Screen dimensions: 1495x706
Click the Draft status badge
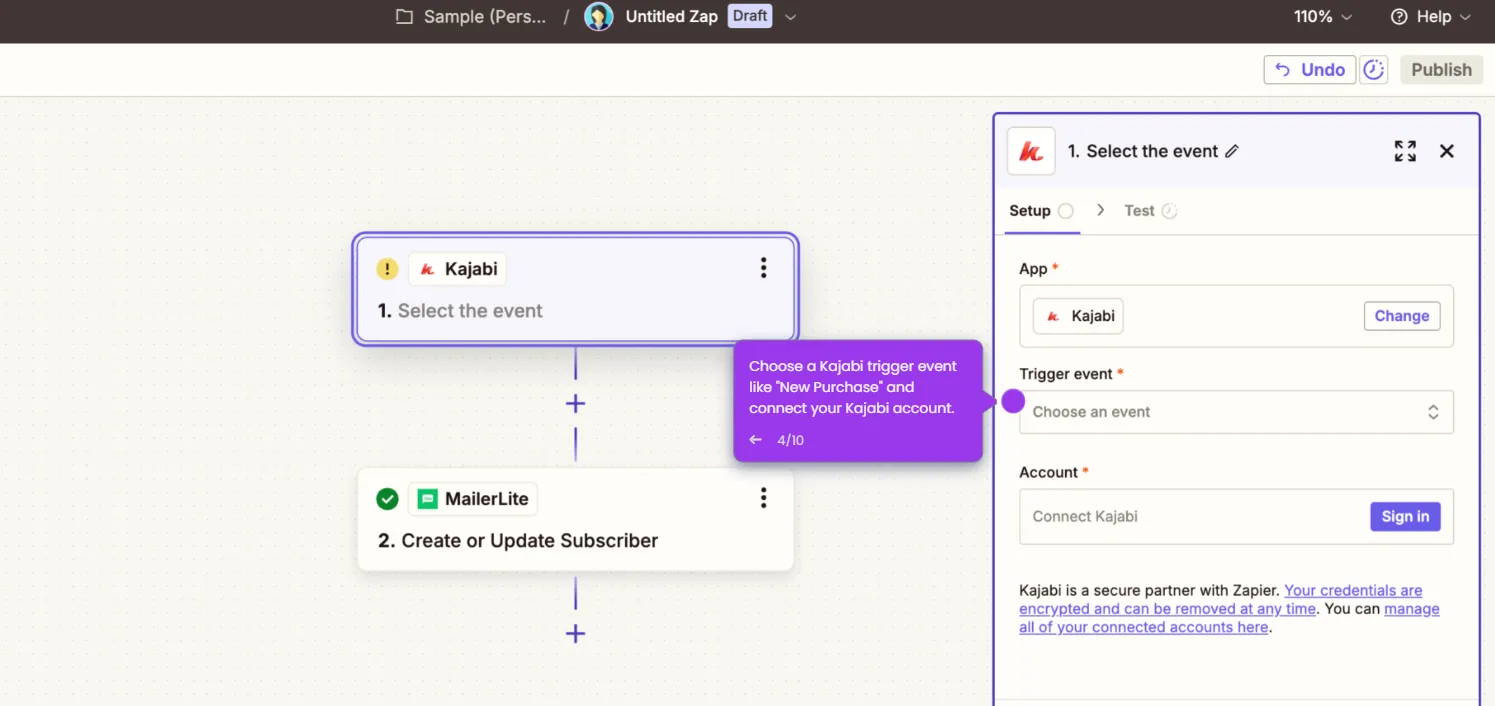click(750, 16)
